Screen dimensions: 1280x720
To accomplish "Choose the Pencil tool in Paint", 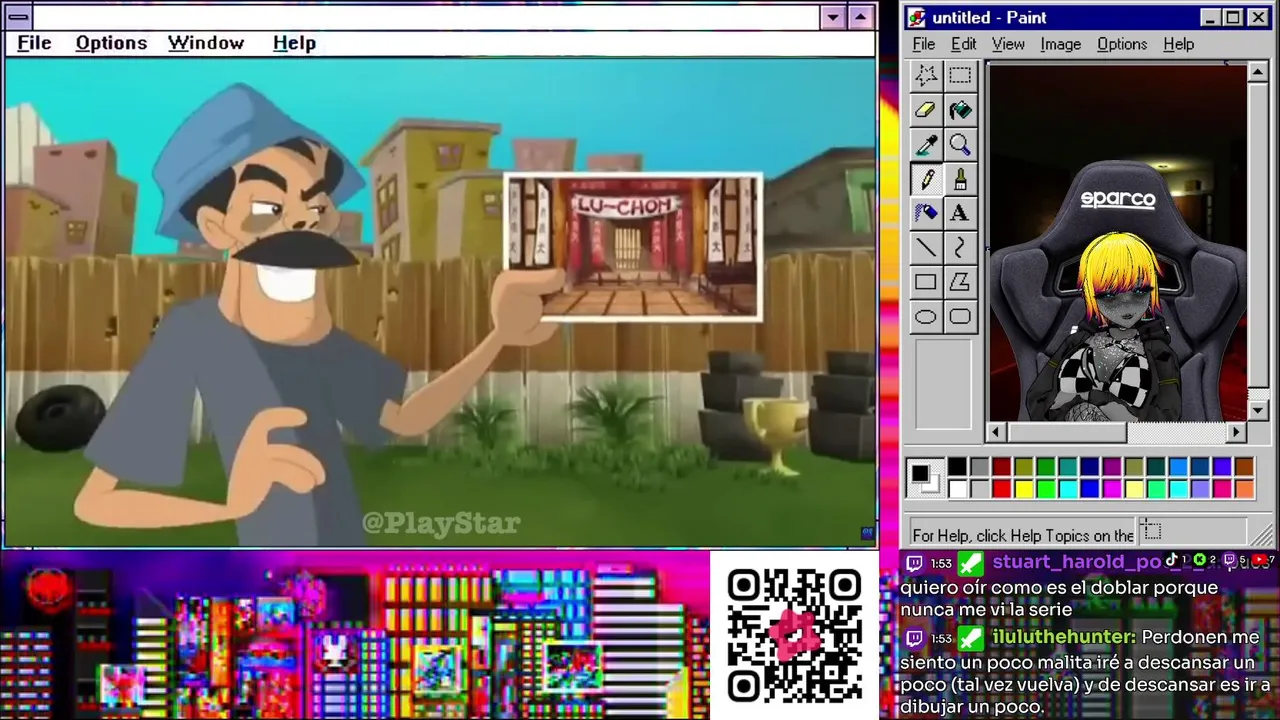I will [x=926, y=179].
